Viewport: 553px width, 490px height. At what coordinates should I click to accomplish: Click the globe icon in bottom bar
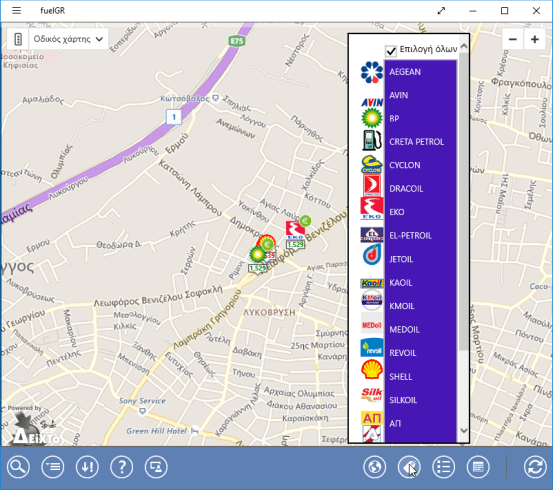374,467
